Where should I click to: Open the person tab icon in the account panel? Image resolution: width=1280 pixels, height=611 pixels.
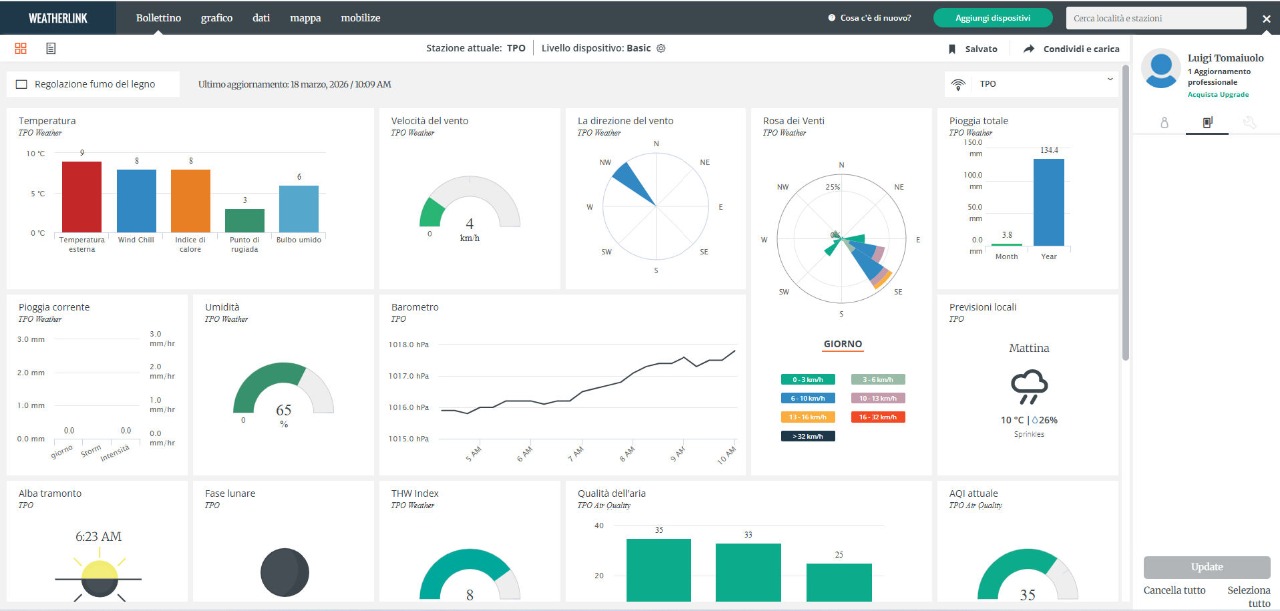click(1164, 123)
